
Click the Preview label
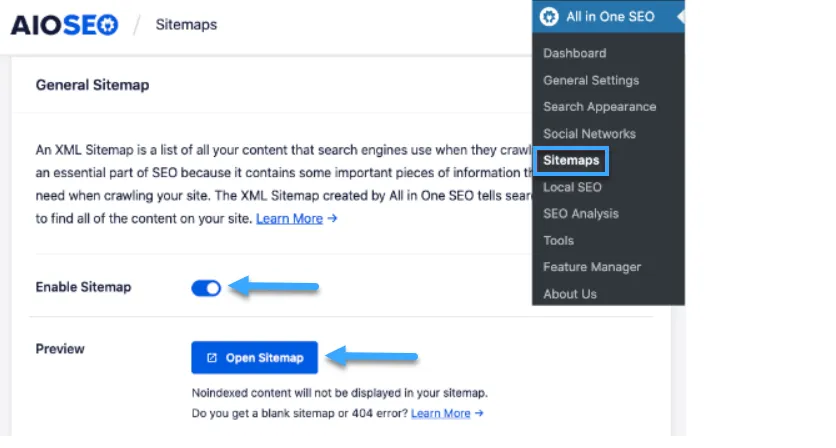(60, 349)
